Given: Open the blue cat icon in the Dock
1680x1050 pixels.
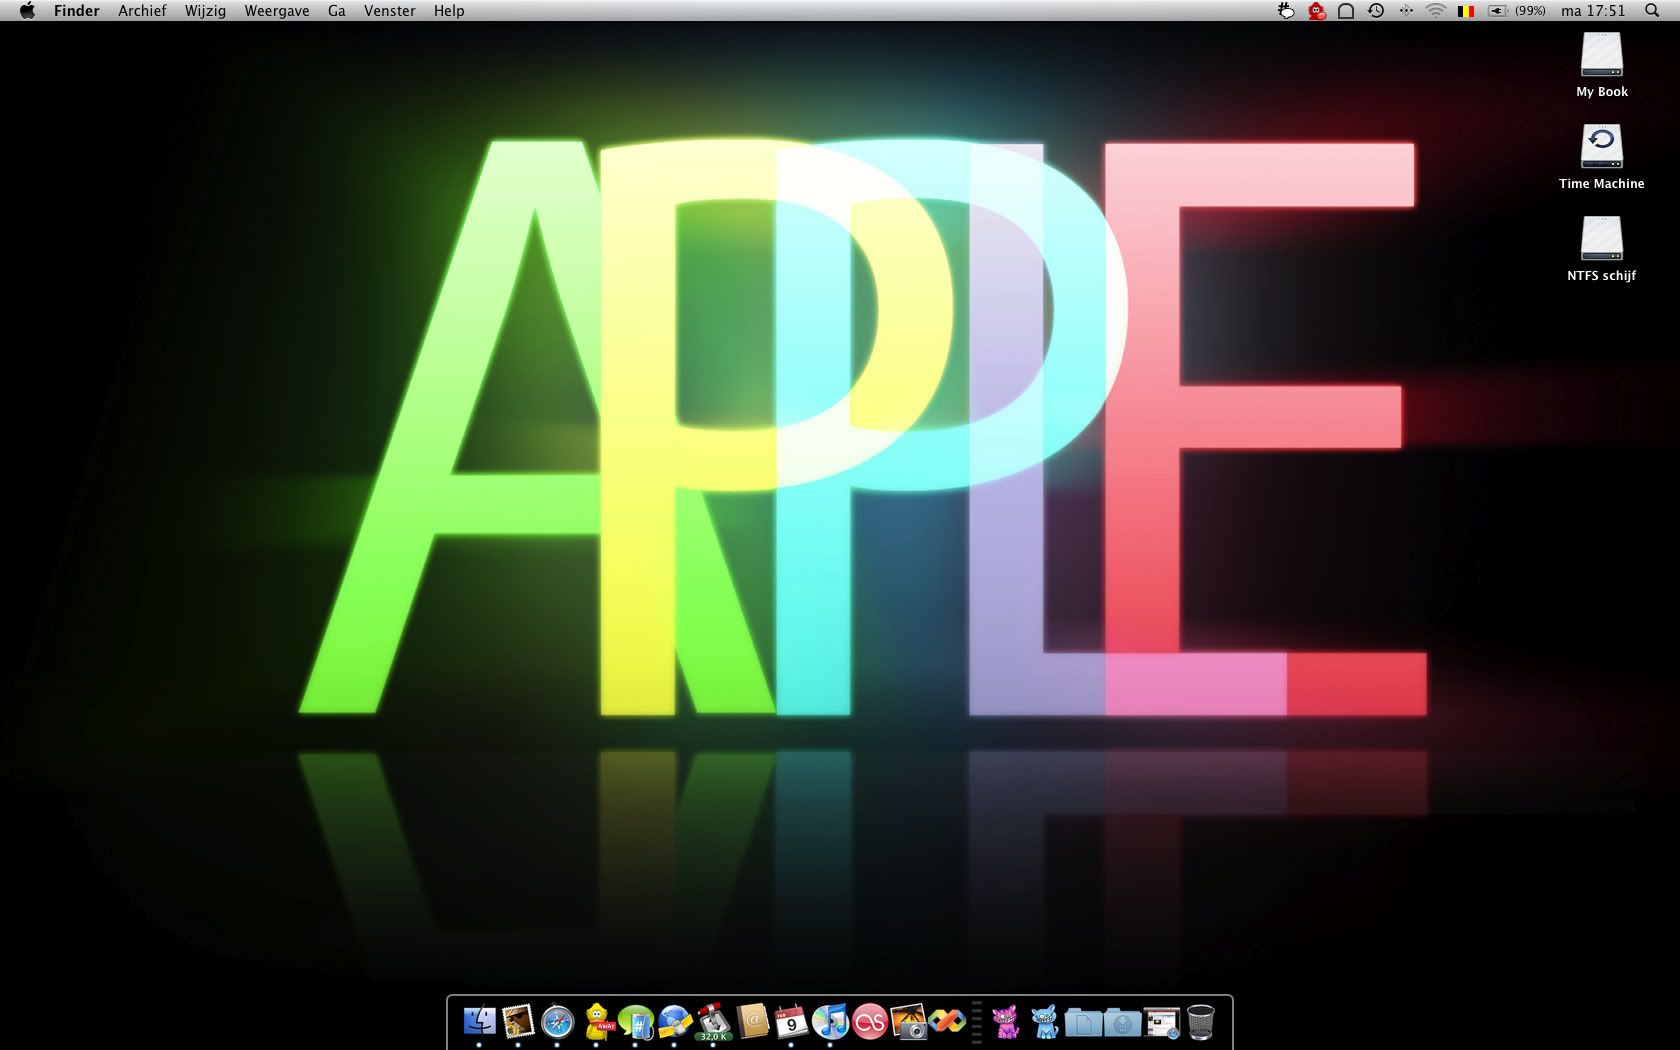Looking at the screenshot, I should 1045,1022.
